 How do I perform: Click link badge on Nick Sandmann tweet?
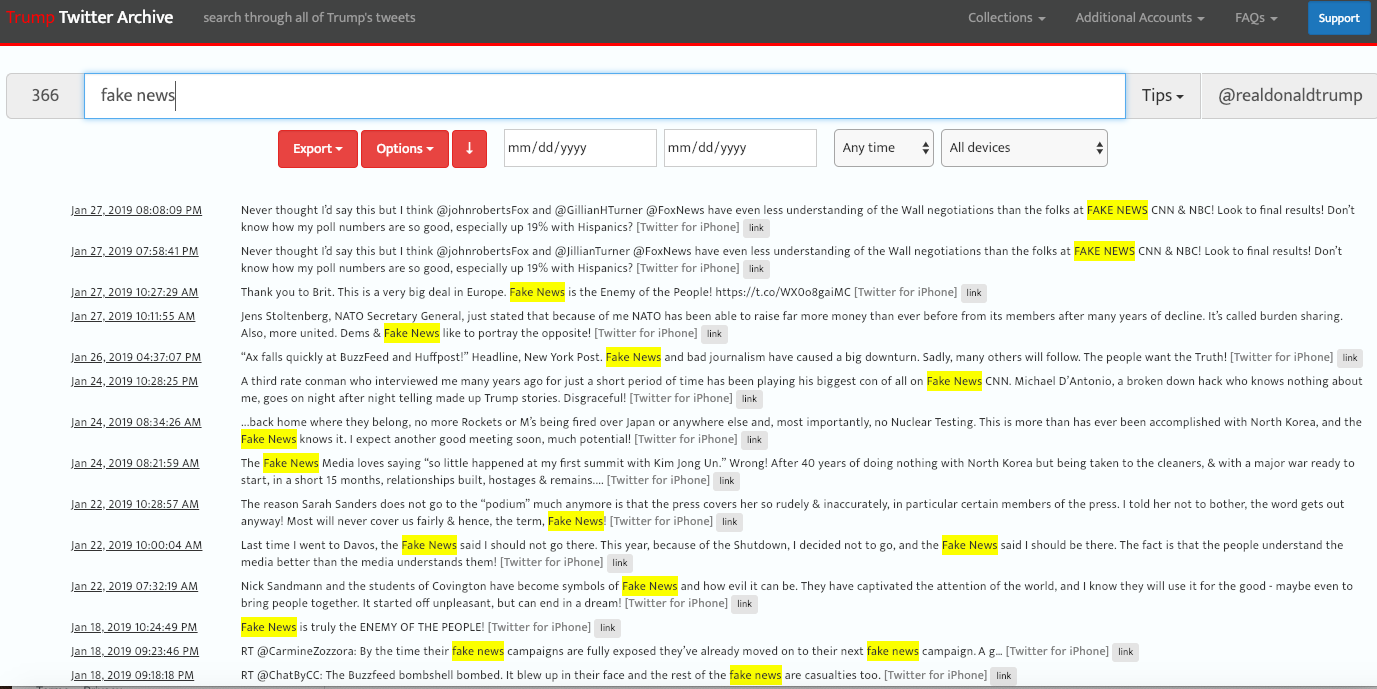(x=745, y=604)
